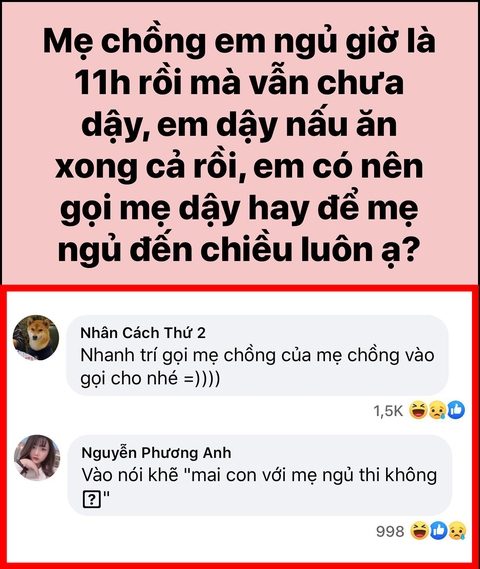Viewport: 480px width, 569px height.
Task: Select the comment text "Vào nói khẽ"
Action: (131, 475)
